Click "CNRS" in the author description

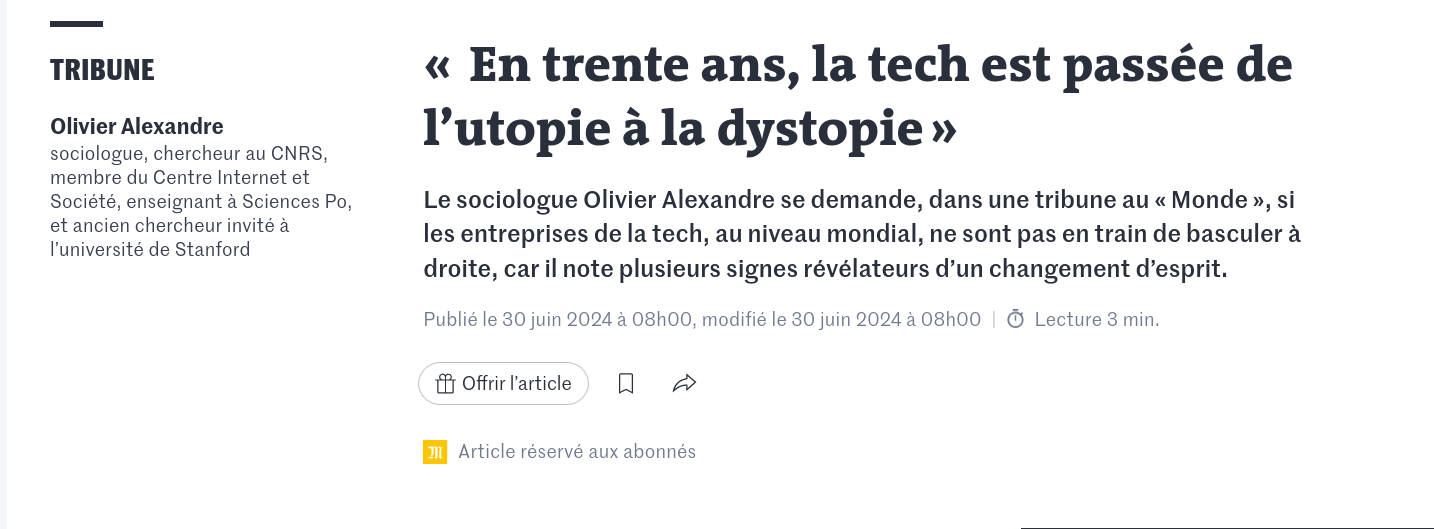[300, 154]
